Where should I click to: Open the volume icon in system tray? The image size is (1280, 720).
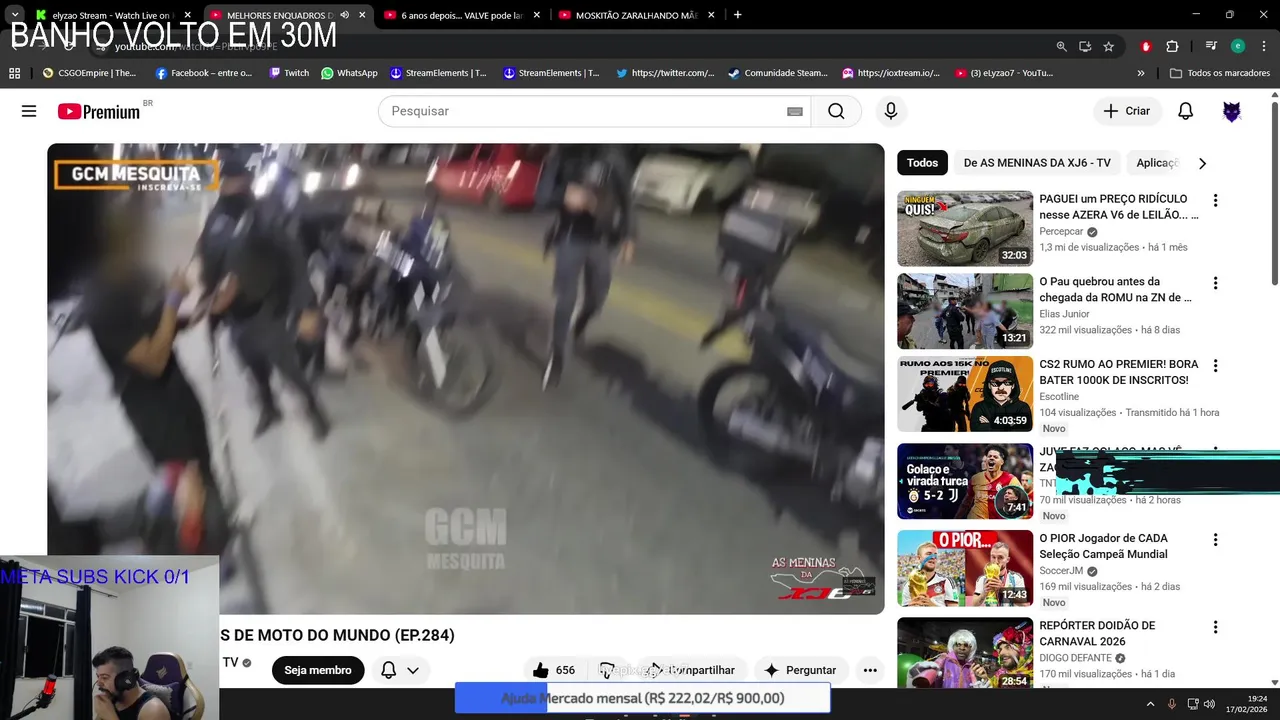point(1208,704)
